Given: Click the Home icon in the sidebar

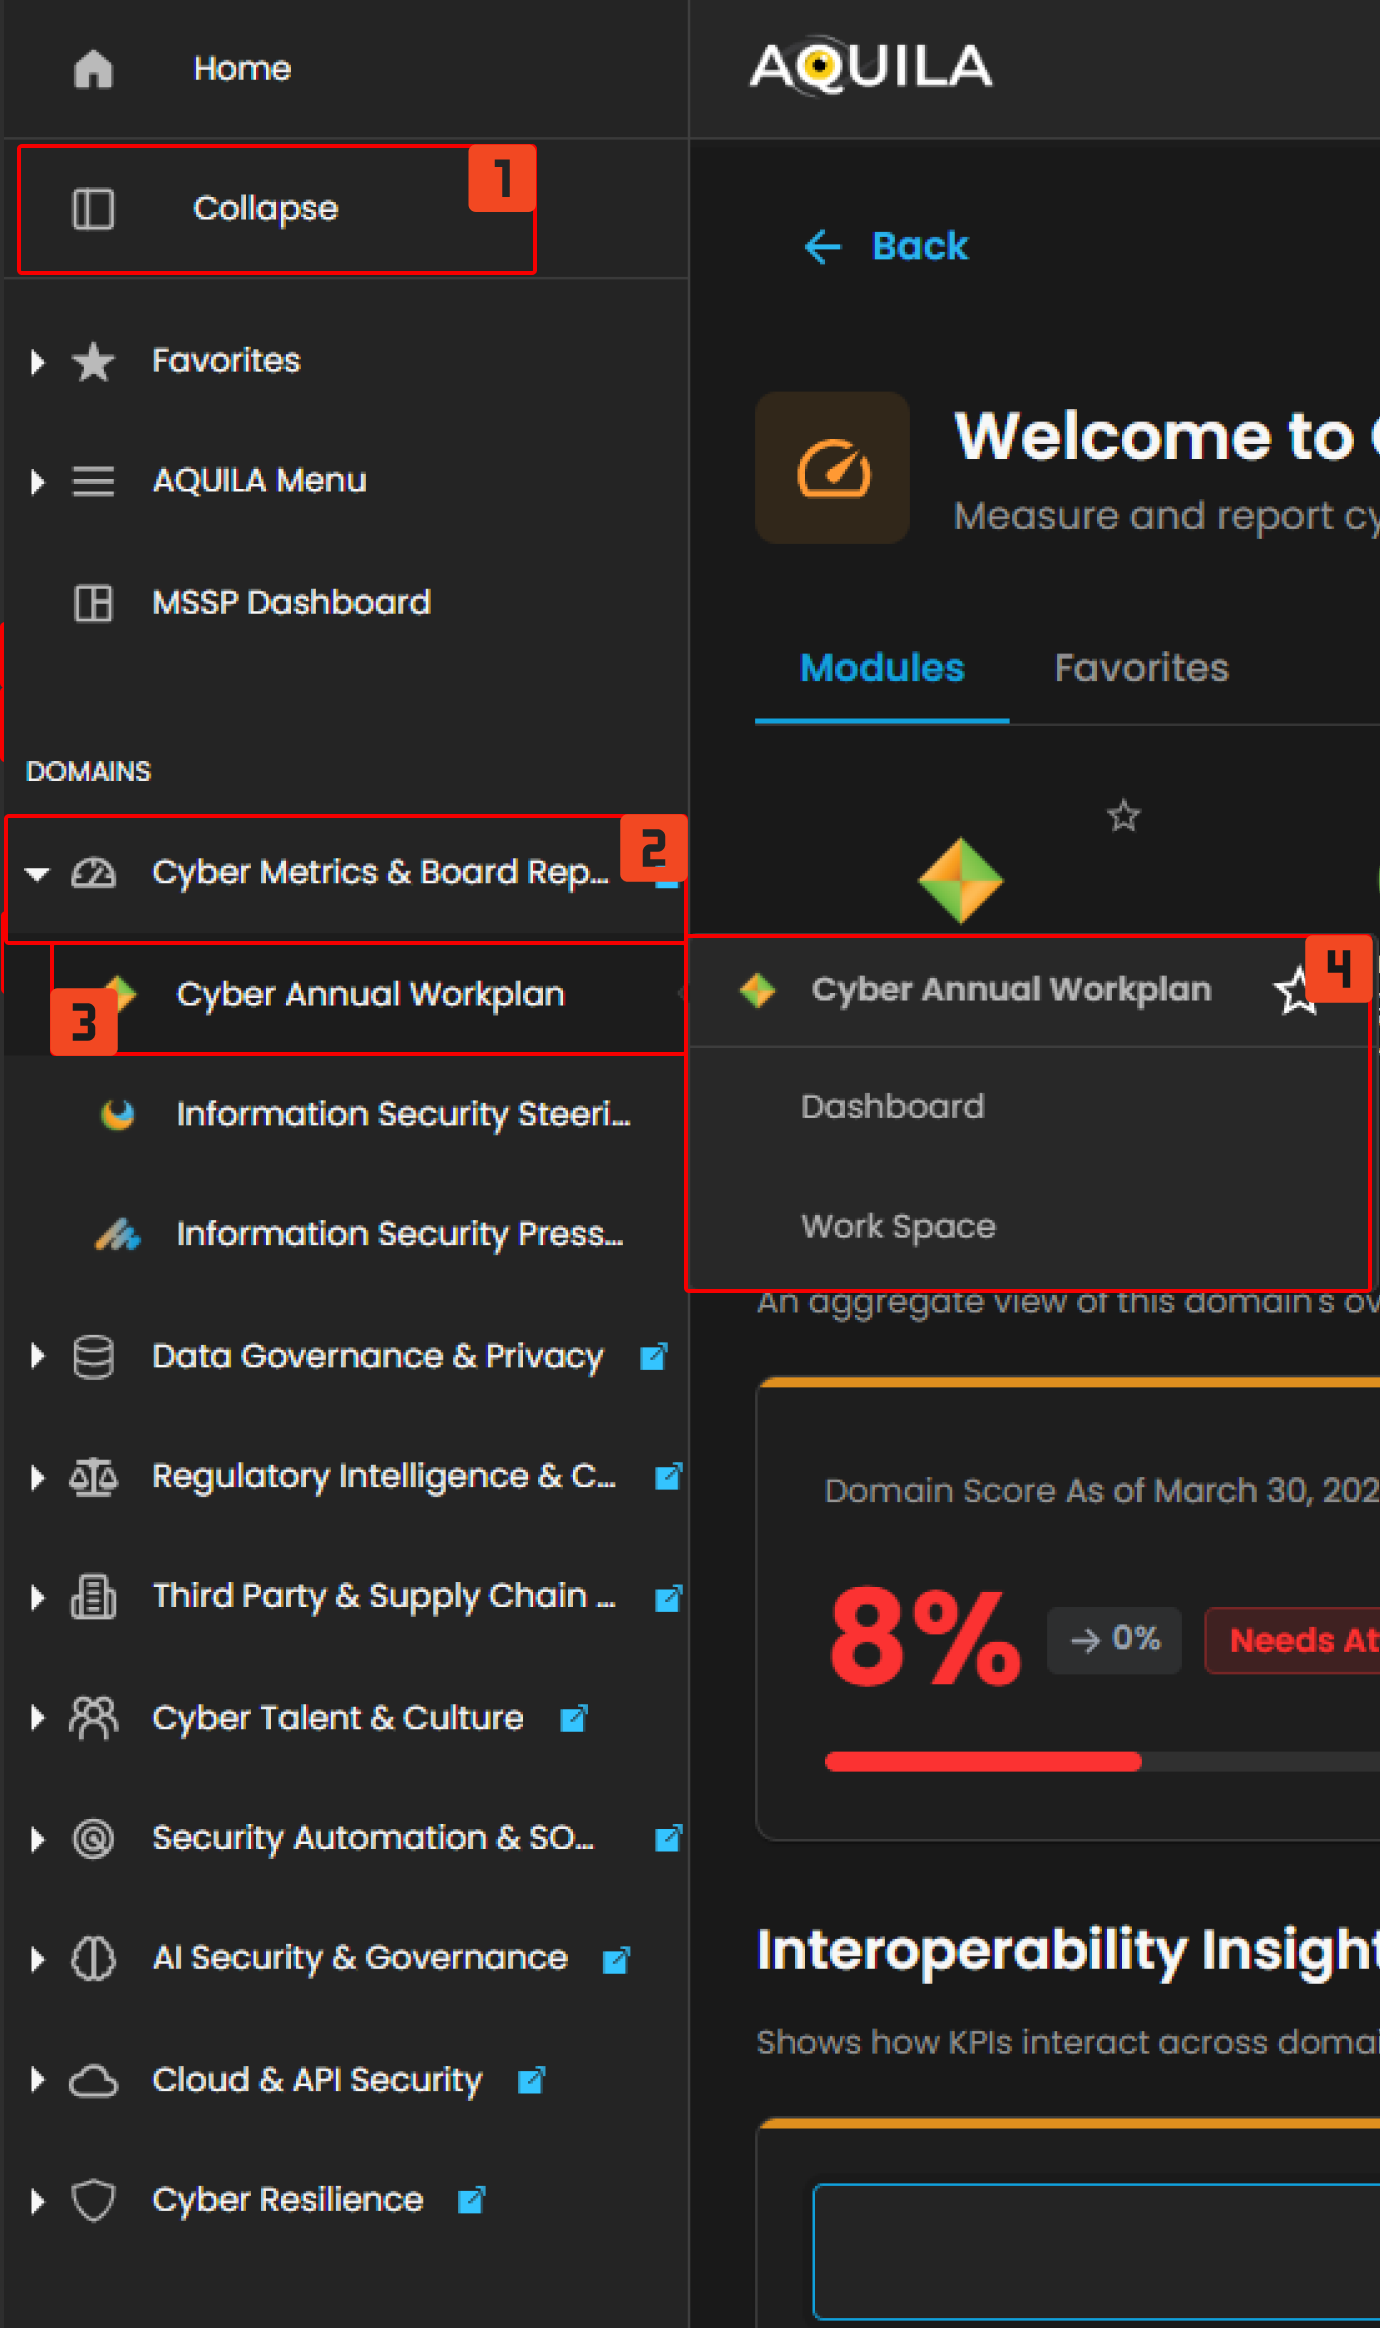Looking at the screenshot, I should pos(93,69).
